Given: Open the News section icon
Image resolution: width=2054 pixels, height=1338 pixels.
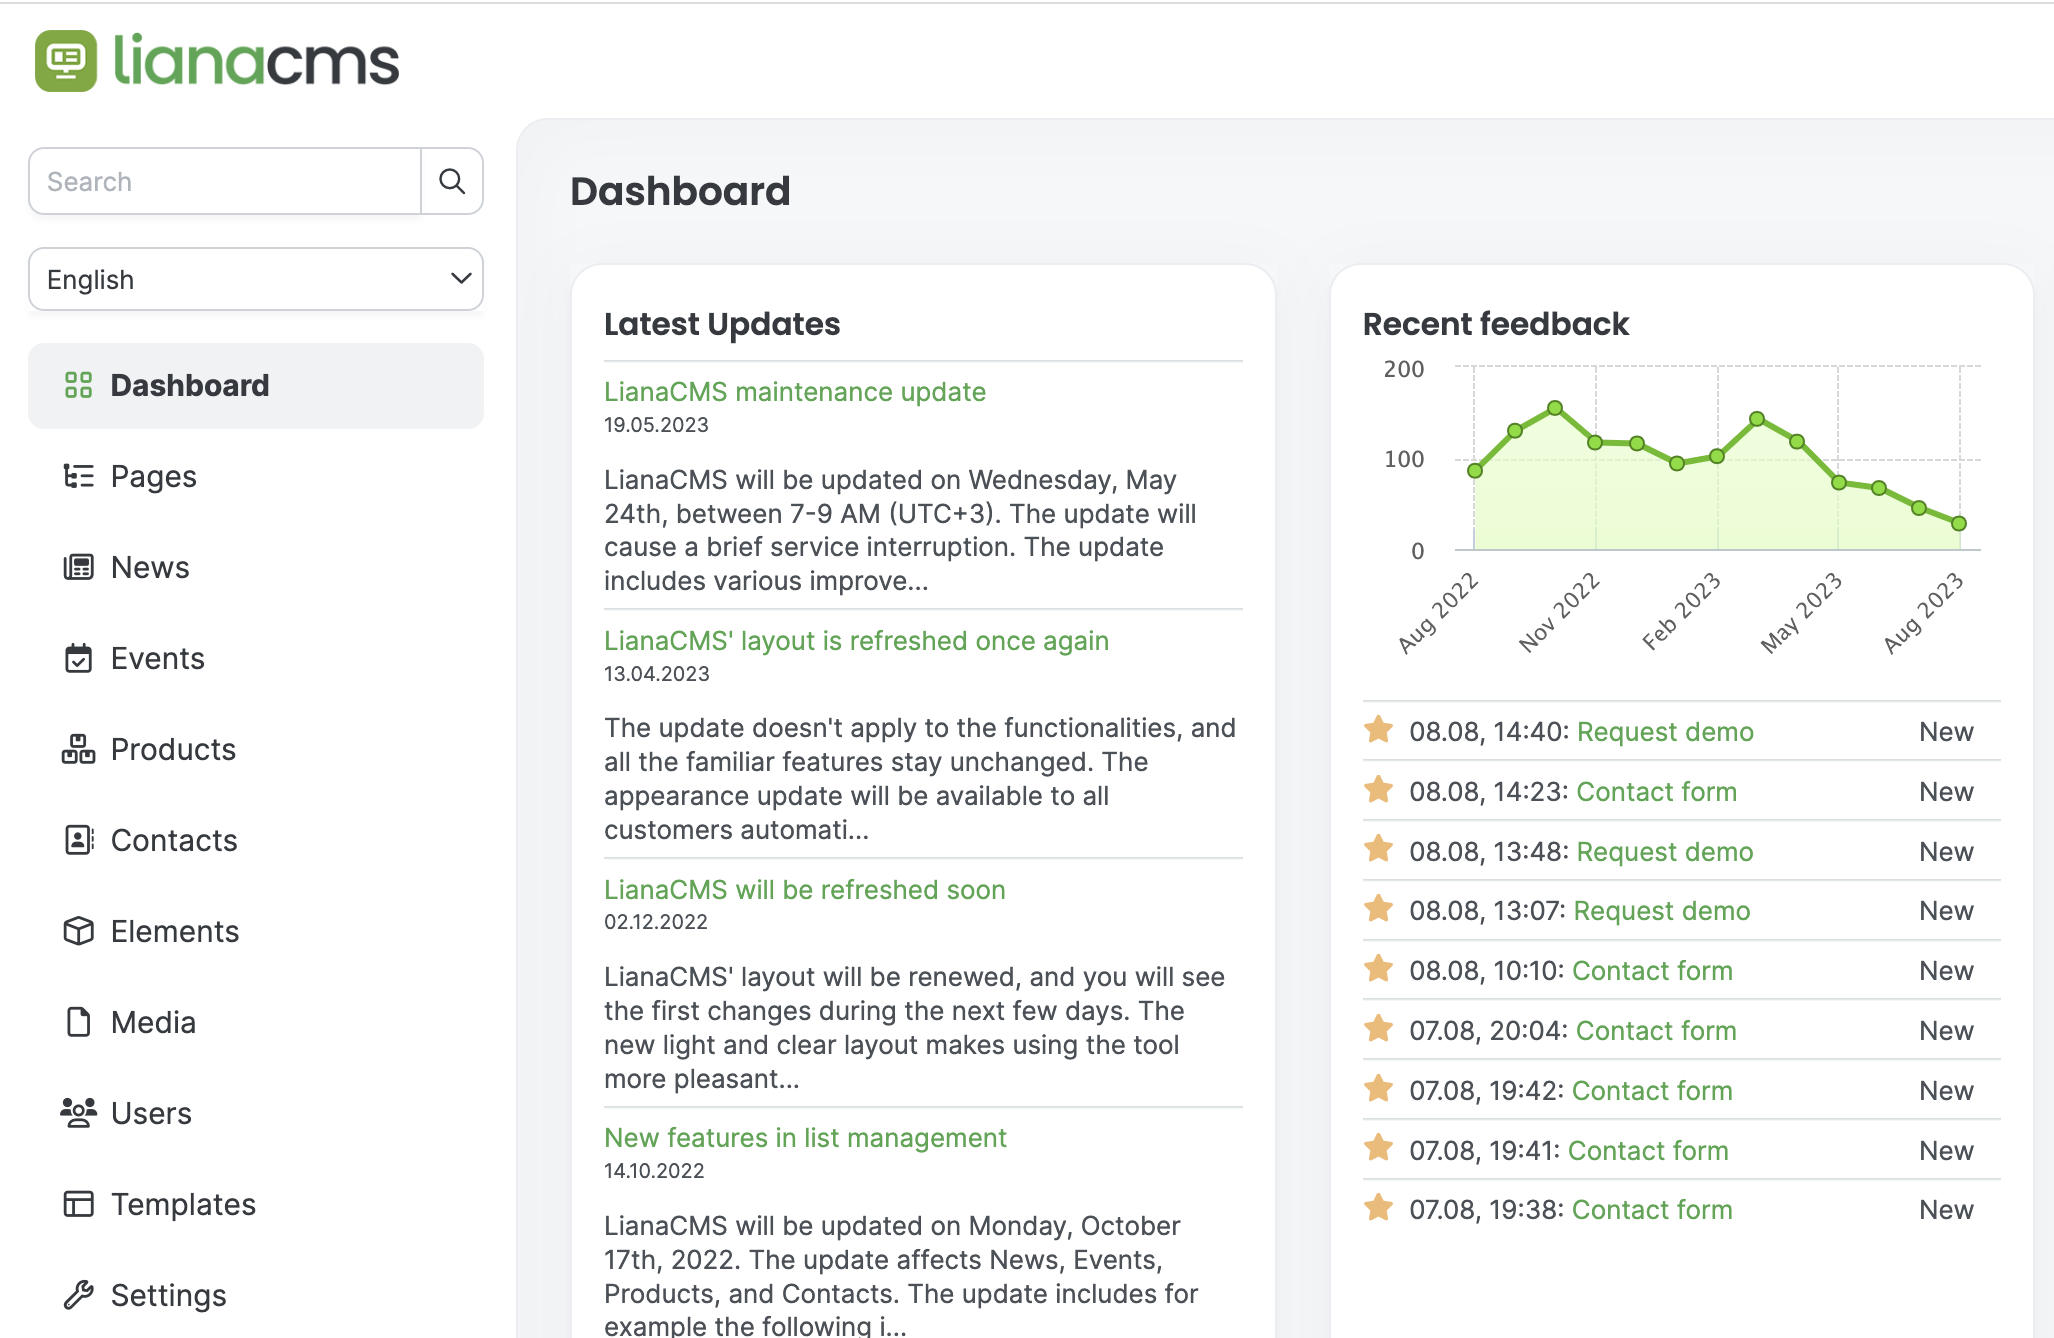Looking at the screenshot, I should tap(79, 567).
